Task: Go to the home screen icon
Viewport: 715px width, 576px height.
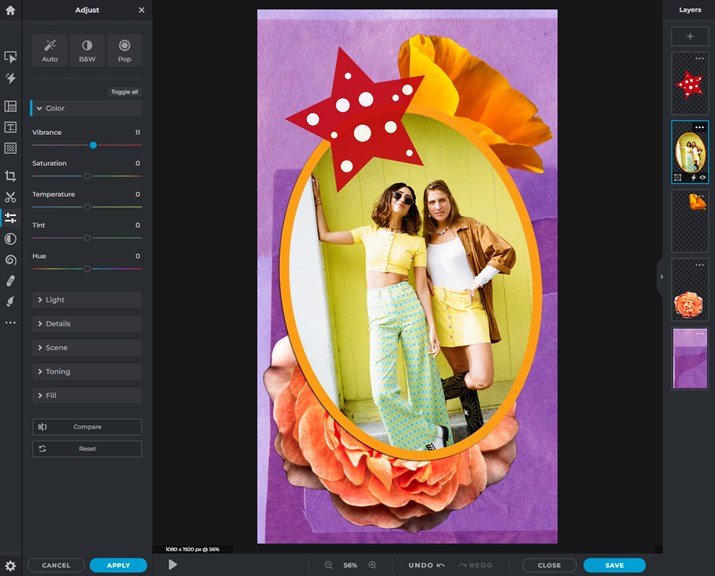Action: [10, 10]
